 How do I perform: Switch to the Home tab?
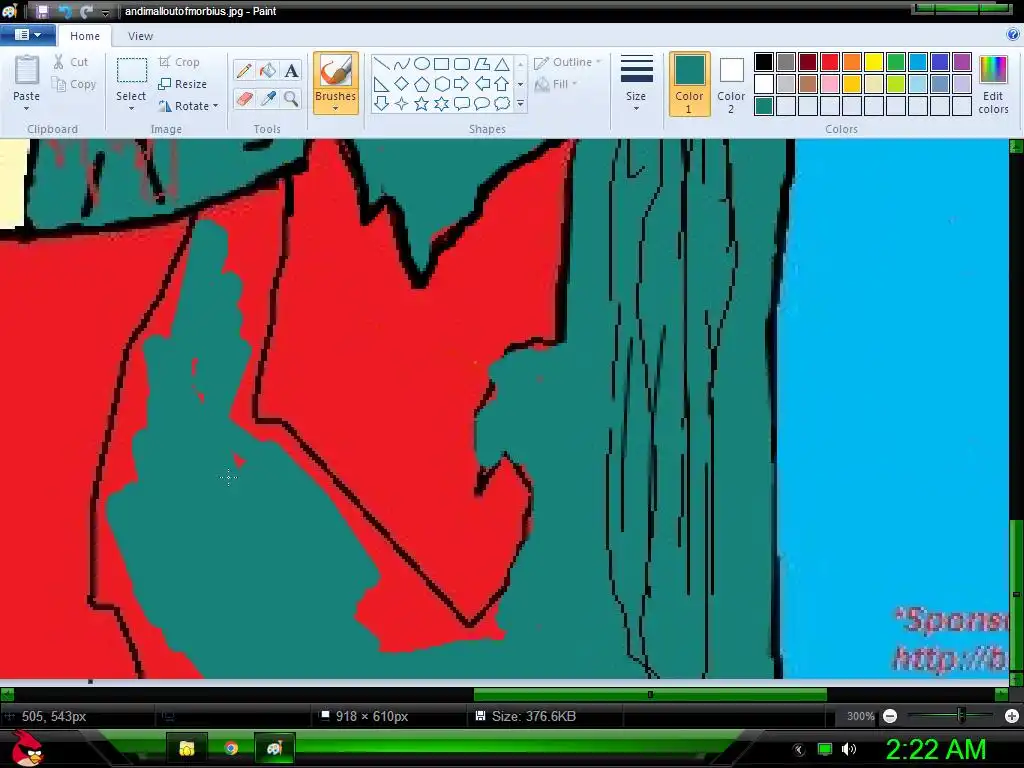pos(85,36)
